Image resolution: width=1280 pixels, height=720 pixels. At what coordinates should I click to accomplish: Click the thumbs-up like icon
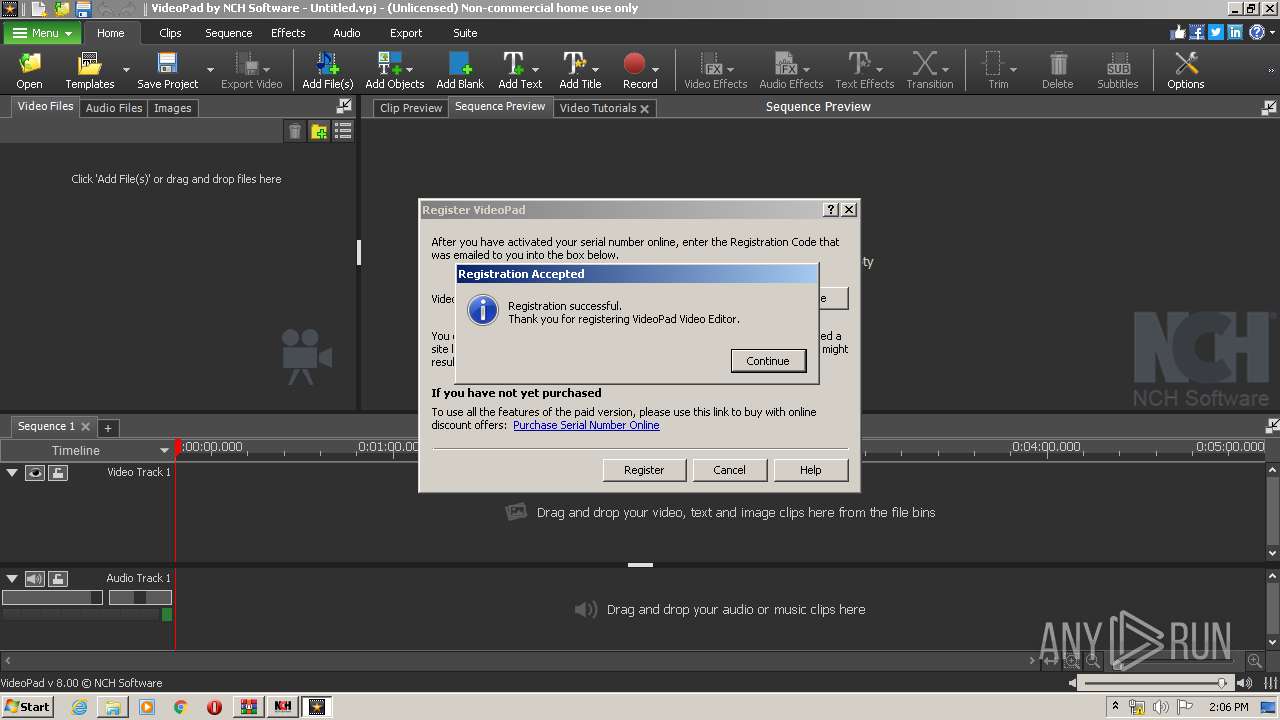coord(1178,32)
